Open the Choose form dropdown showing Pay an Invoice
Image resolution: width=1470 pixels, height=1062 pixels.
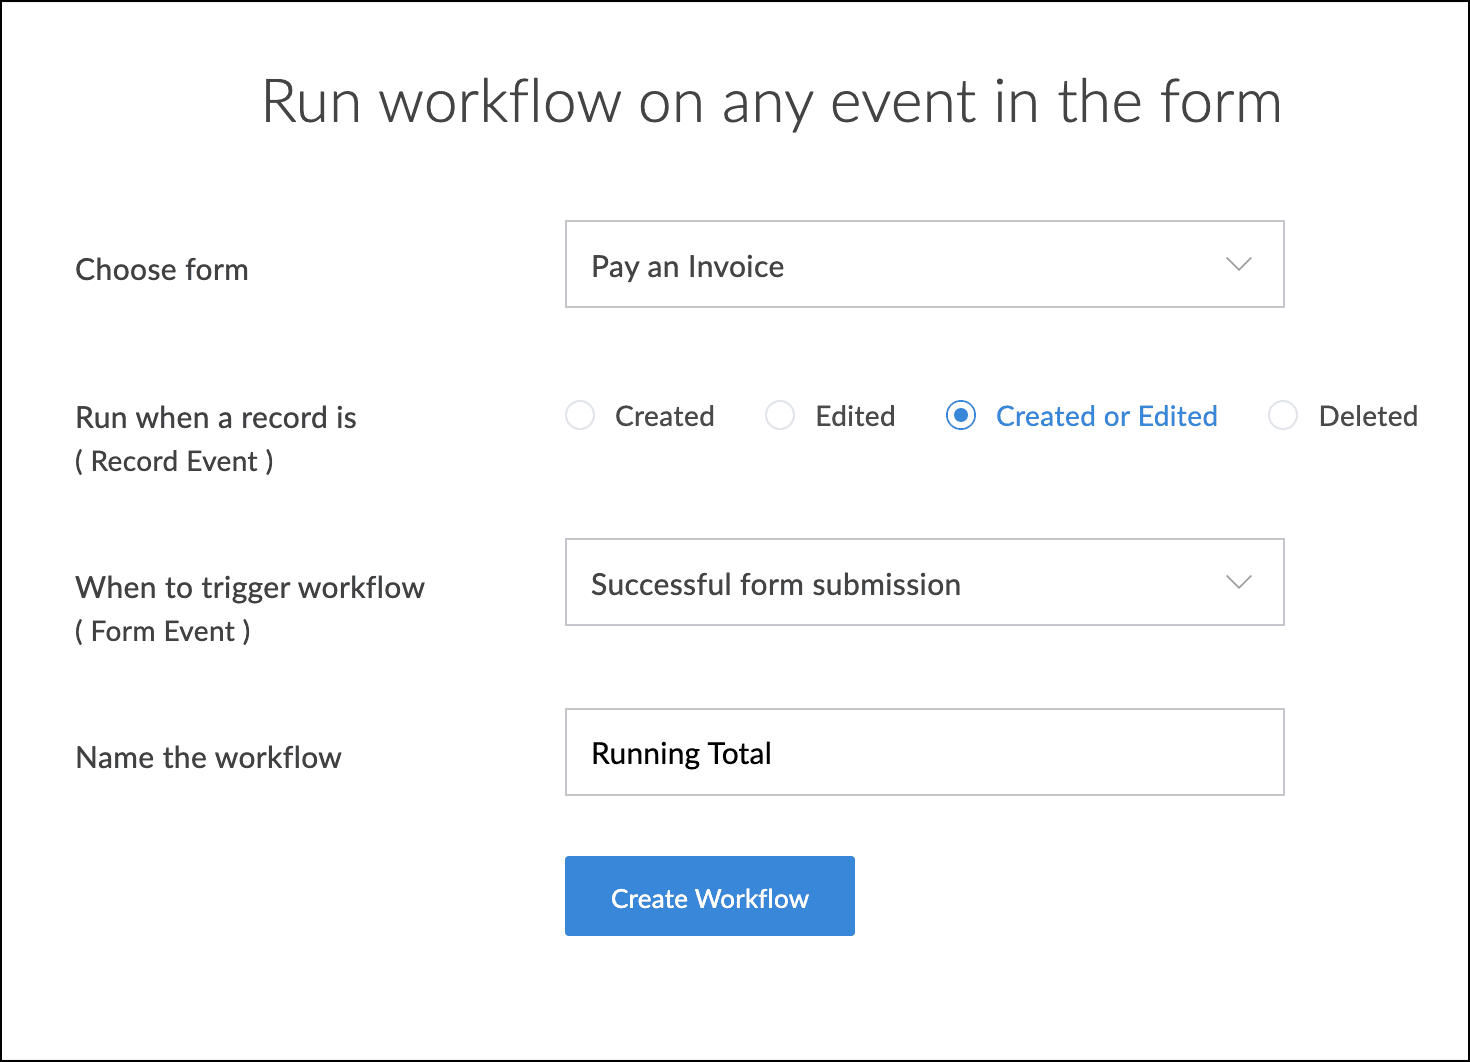pos(923,265)
